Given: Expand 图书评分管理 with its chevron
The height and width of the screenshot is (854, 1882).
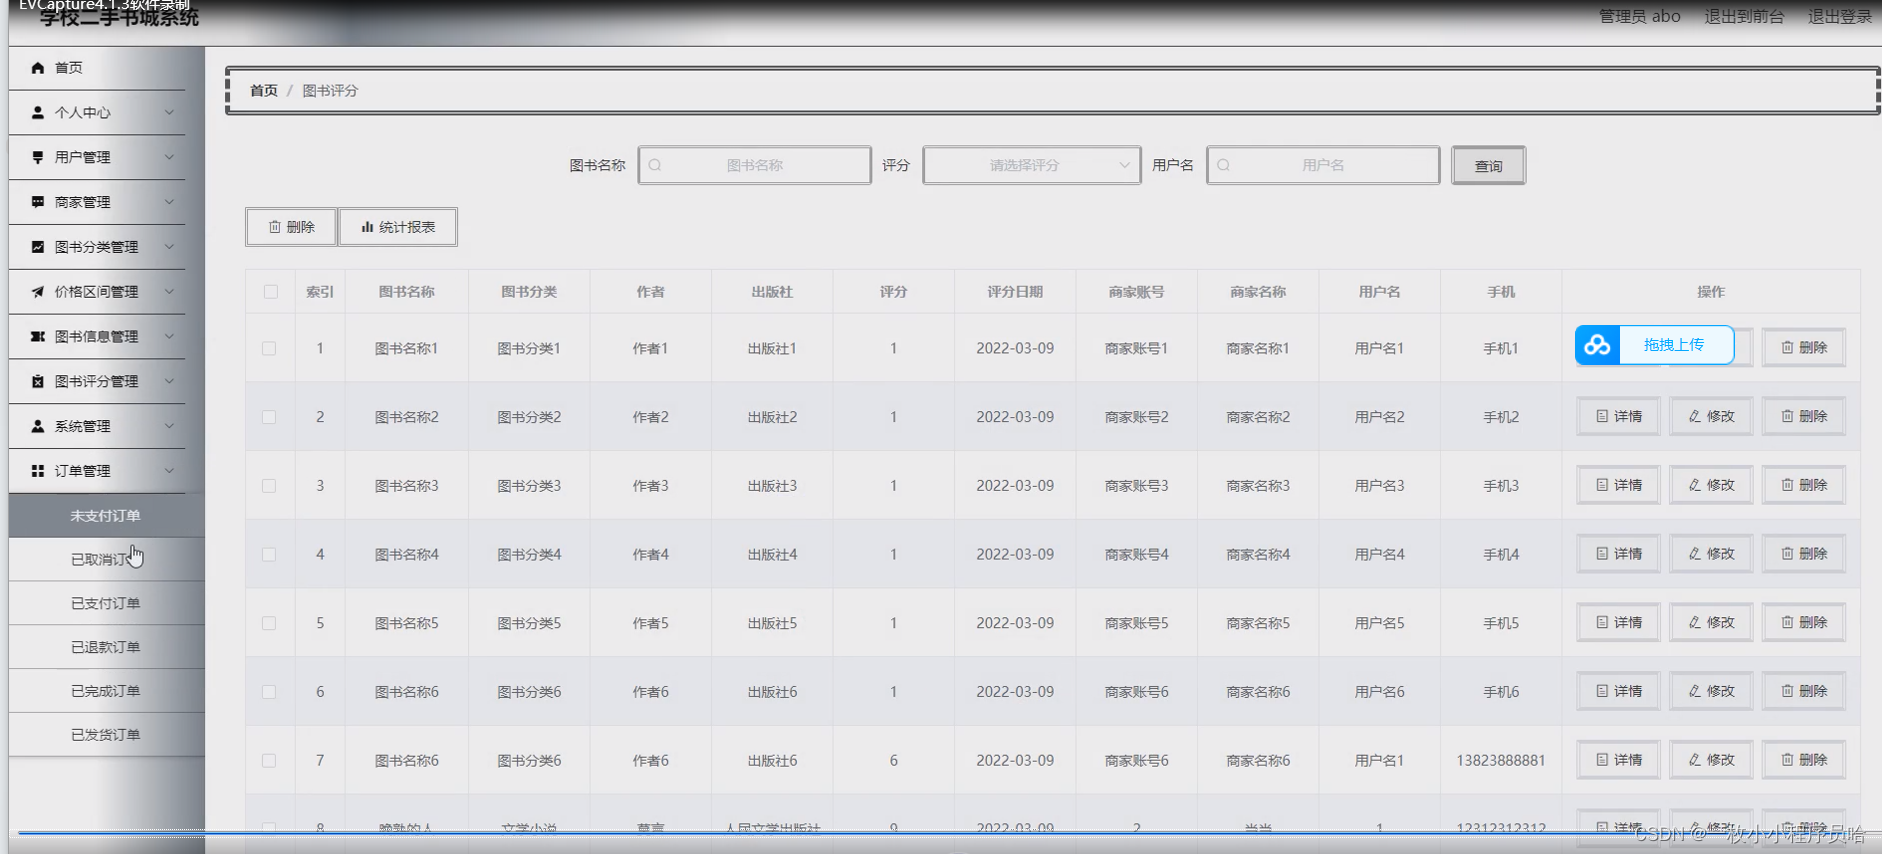Looking at the screenshot, I should point(169,381).
